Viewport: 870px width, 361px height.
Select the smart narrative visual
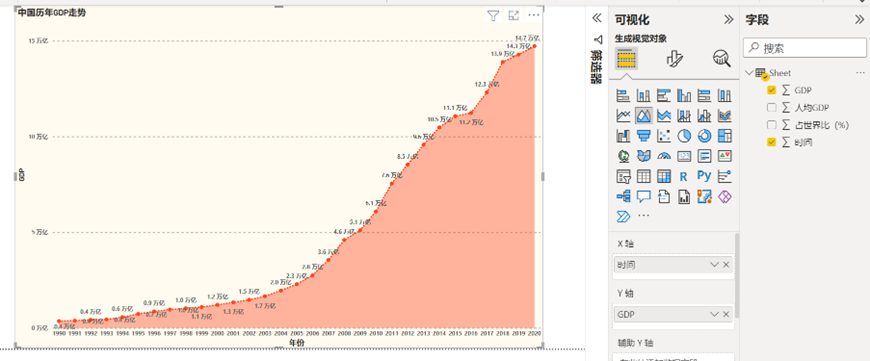(664, 196)
